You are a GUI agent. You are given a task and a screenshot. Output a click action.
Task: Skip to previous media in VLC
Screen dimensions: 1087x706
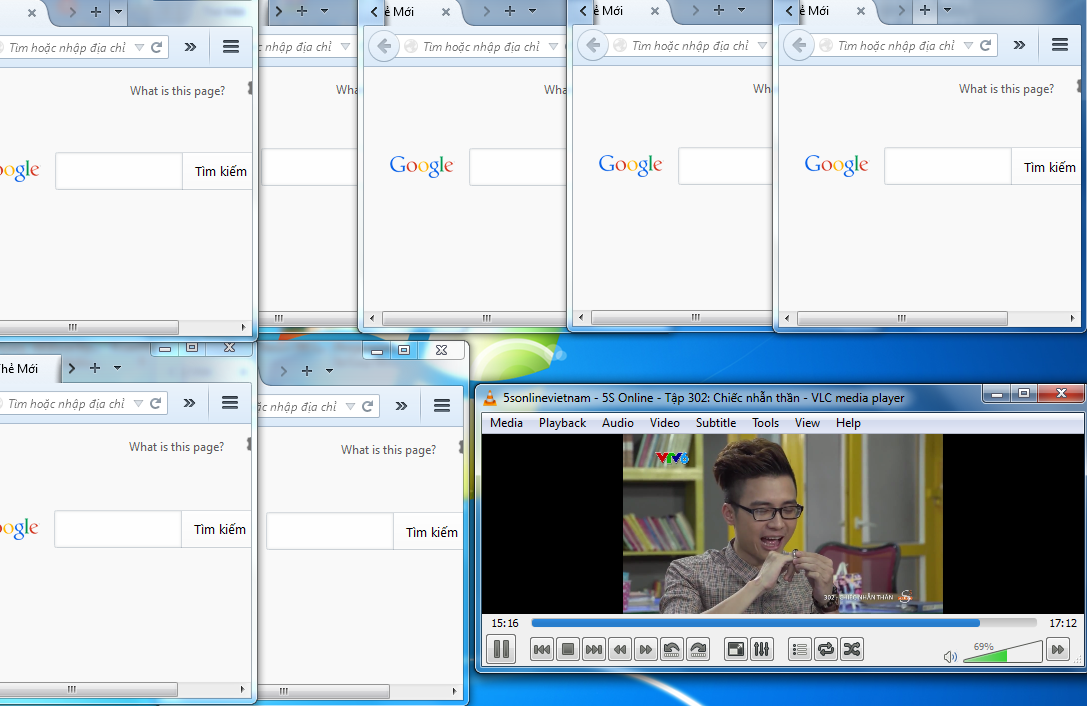click(x=542, y=649)
